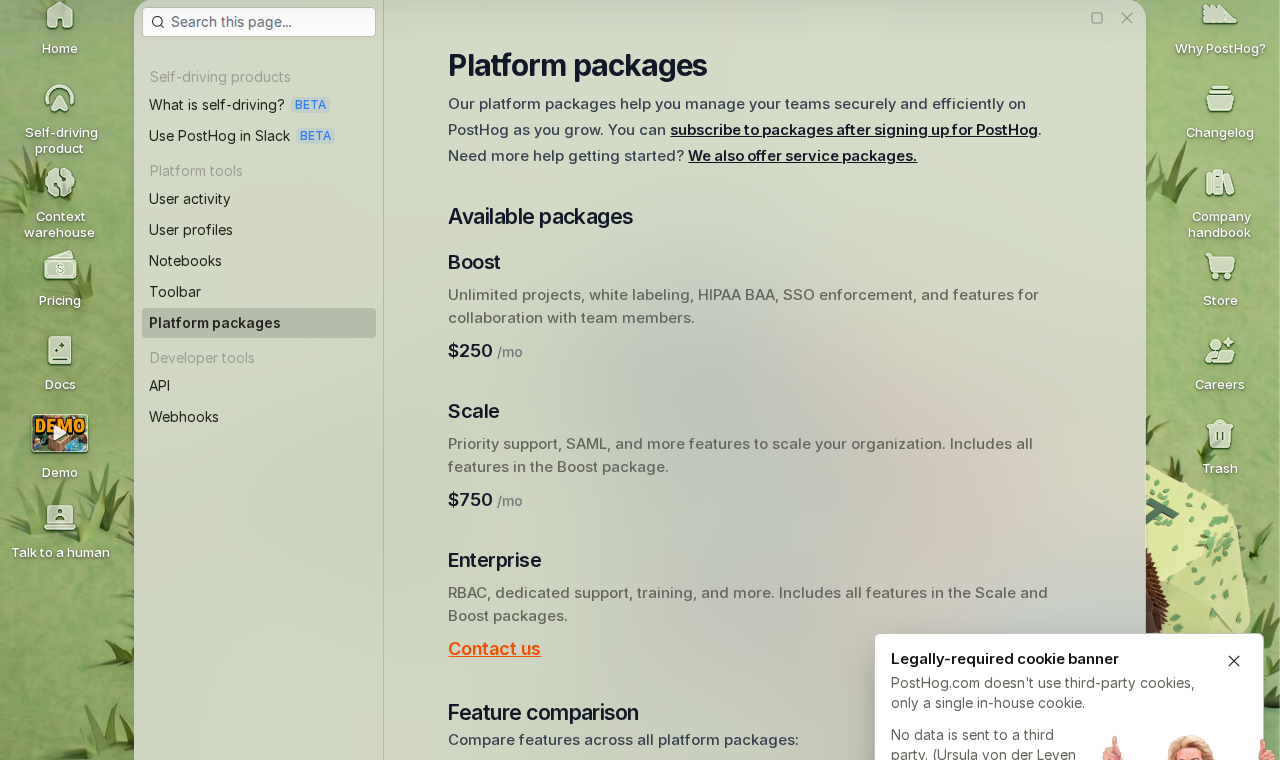Open Webhooks under Developer tools

point(259,417)
